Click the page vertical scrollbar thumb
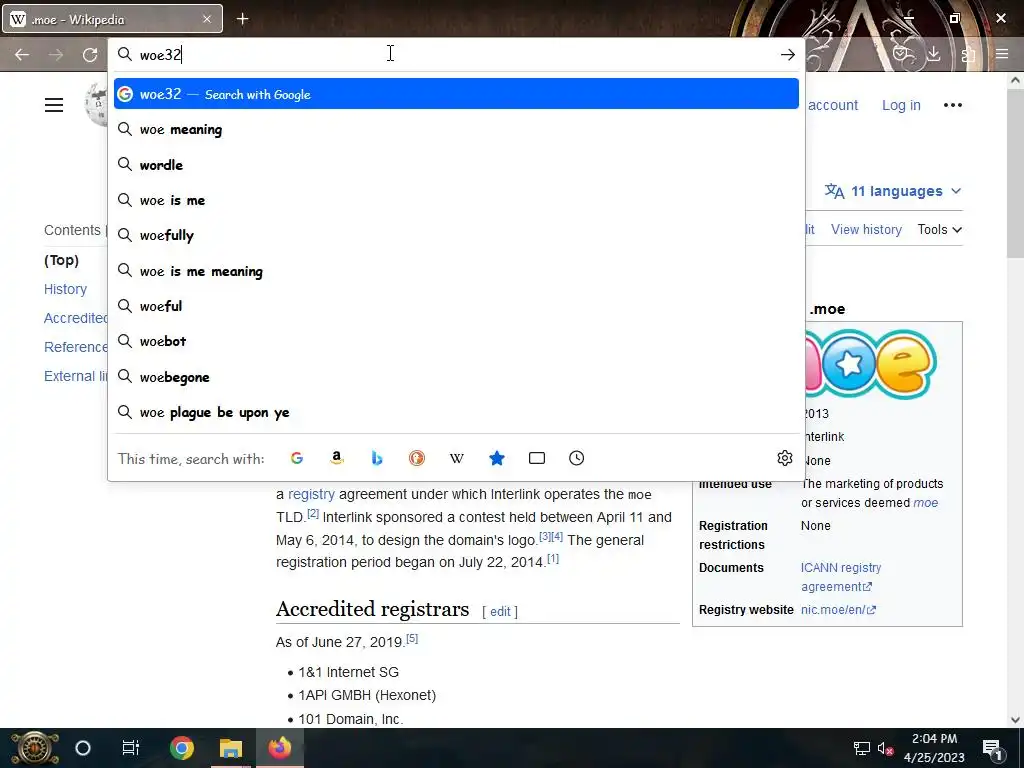 pos(1014,176)
